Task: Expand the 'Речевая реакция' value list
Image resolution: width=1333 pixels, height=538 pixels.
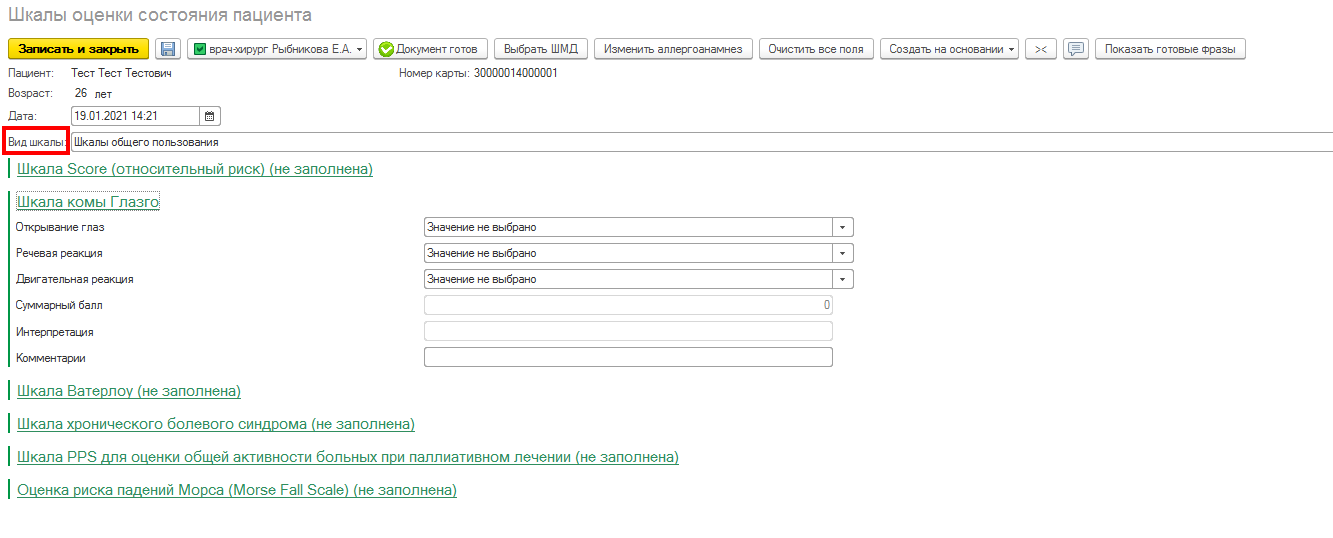Action: 843,253
